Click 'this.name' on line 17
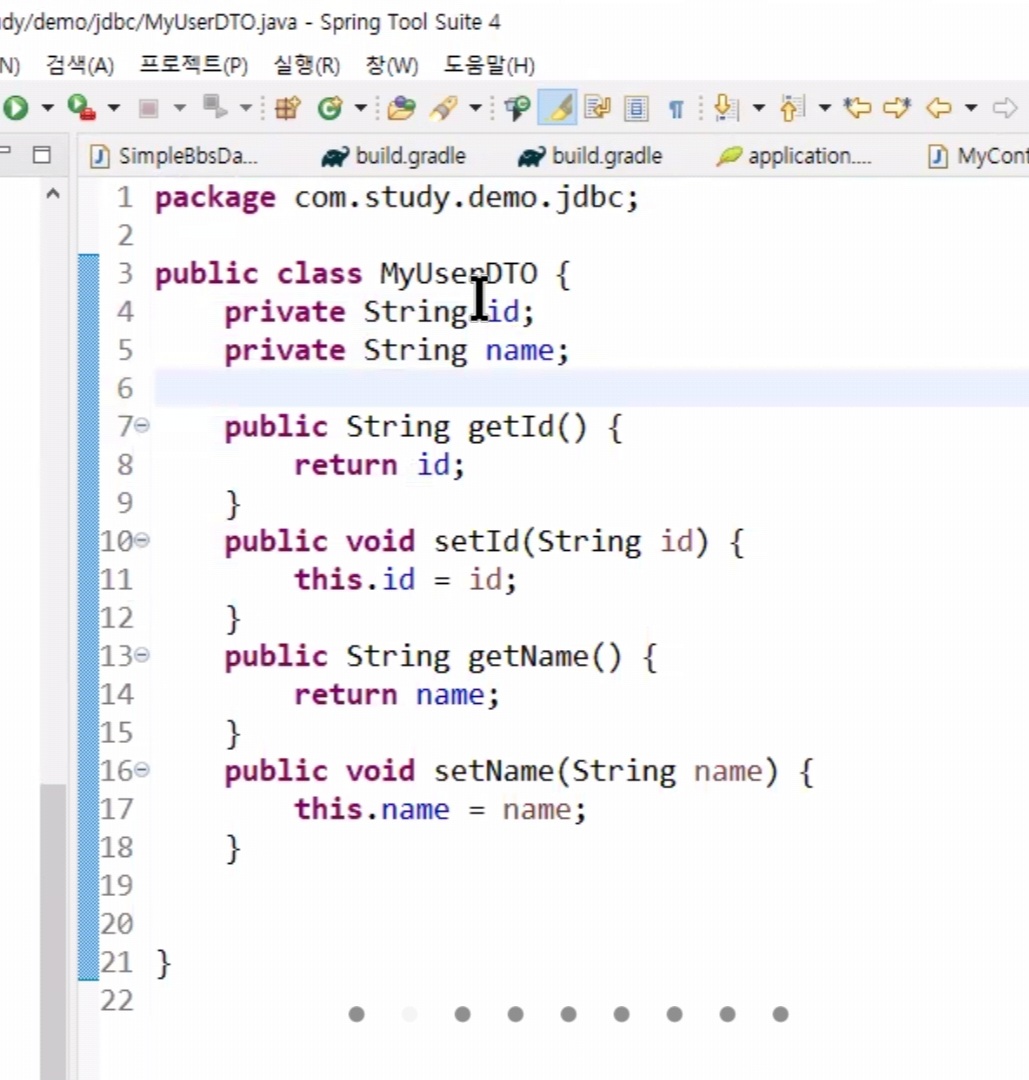Viewport: 1029px width, 1080px height. pyautogui.click(x=372, y=809)
